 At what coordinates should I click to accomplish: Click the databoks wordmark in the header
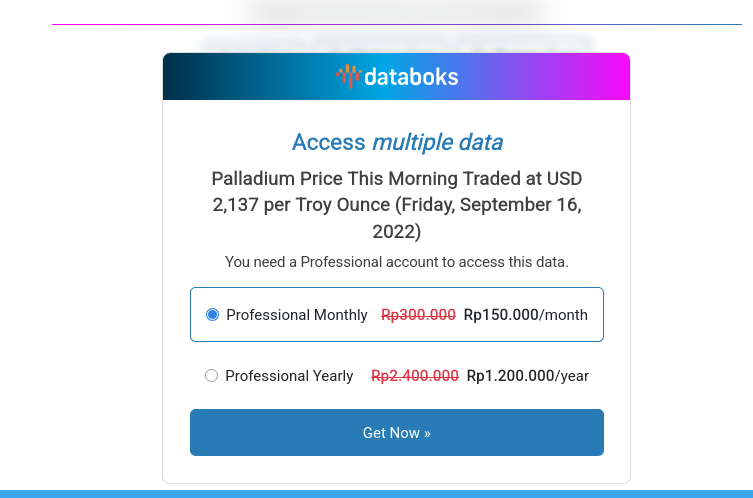point(411,76)
